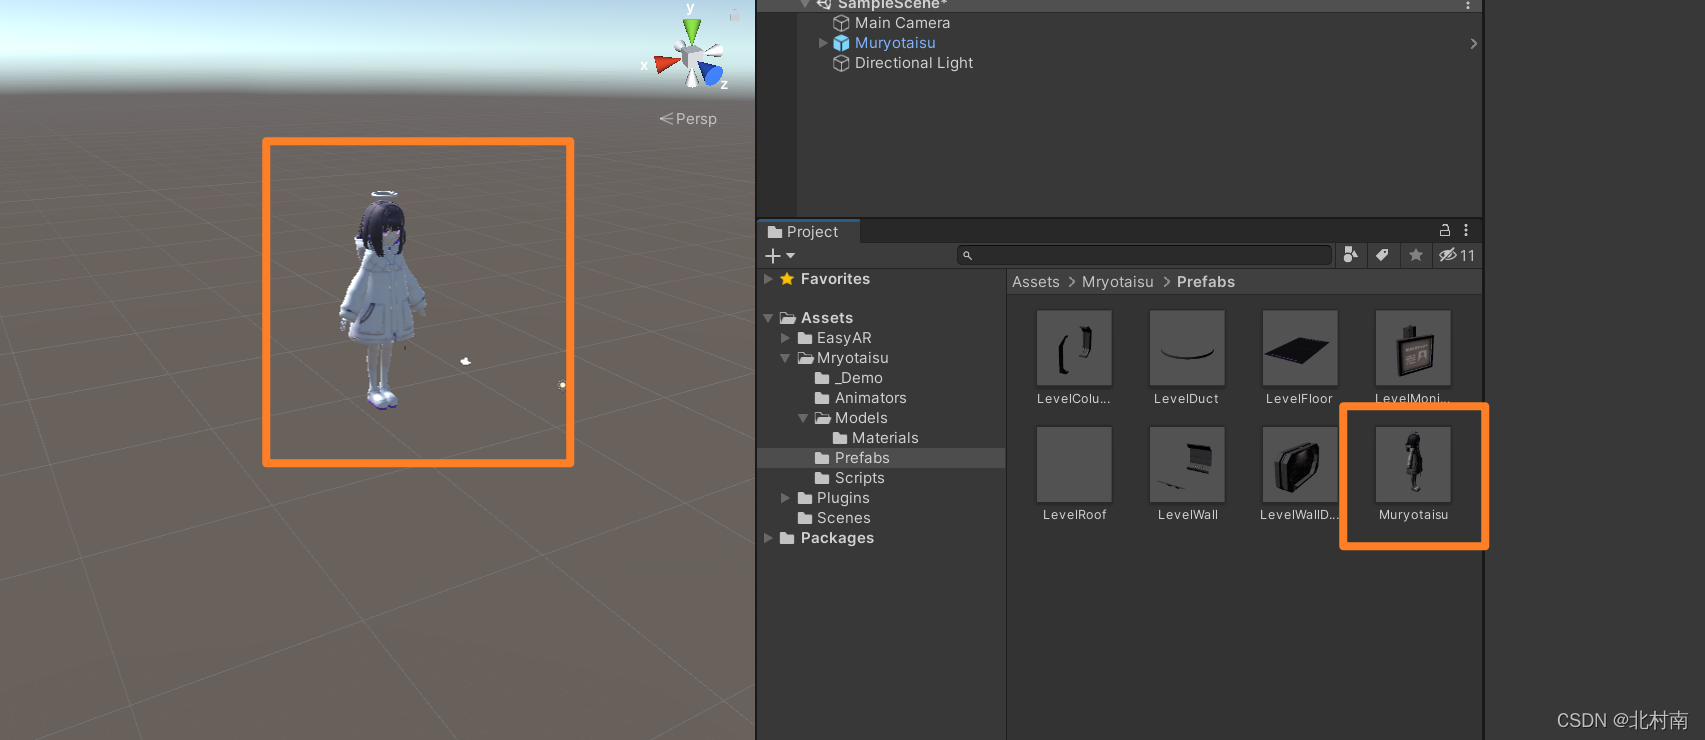Image resolution: width=1705 pixels, height=740 pixels.
Task: Open the Scenes folder
Action: point(843,518)
